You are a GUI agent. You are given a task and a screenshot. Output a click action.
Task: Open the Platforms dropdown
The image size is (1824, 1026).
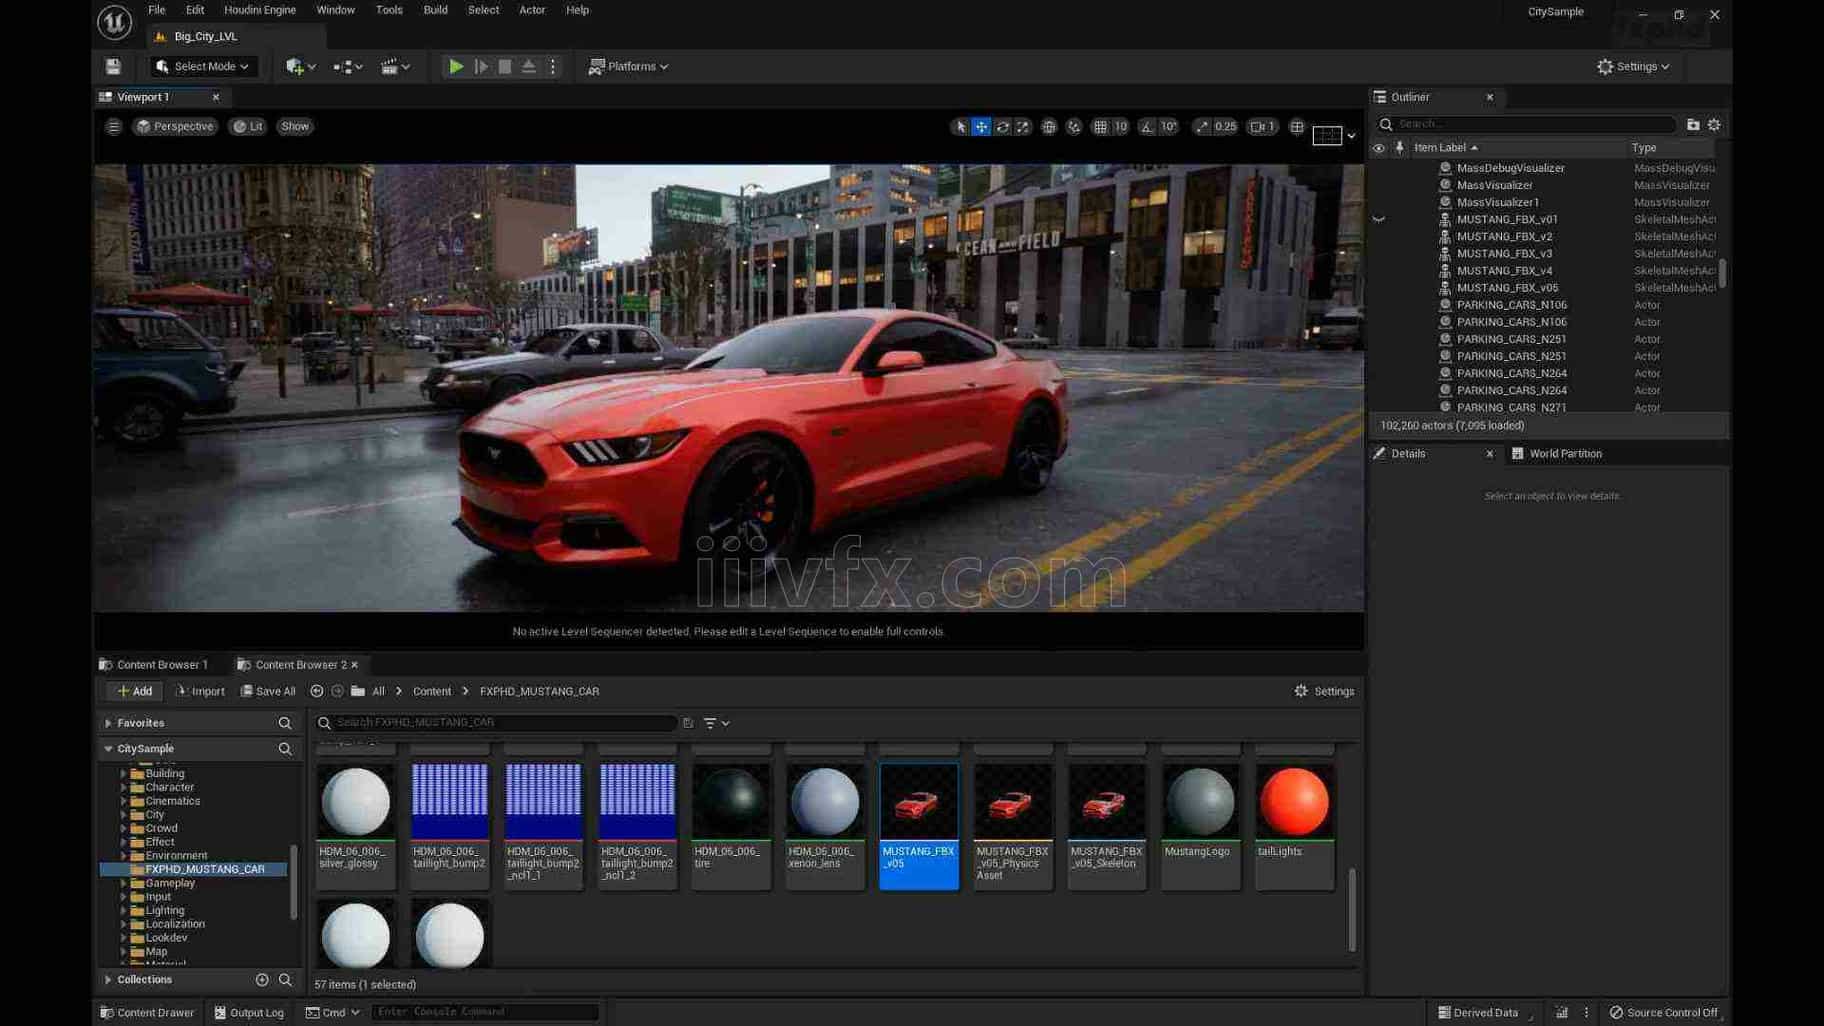[628, 67]
